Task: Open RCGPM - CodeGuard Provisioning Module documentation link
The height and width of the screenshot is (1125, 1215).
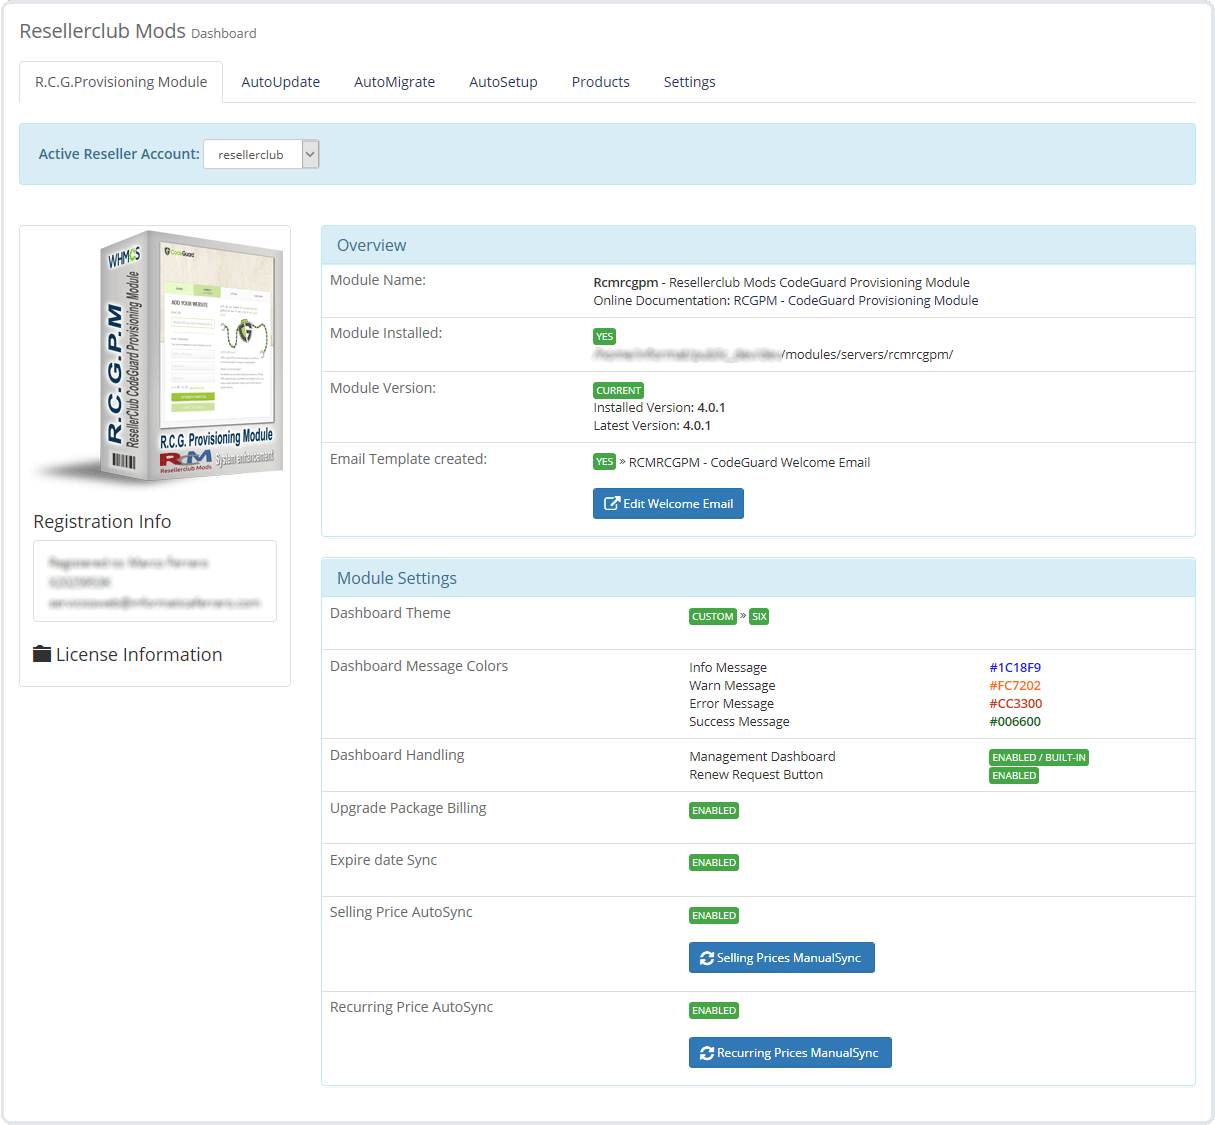Action: tap(856, 300)
